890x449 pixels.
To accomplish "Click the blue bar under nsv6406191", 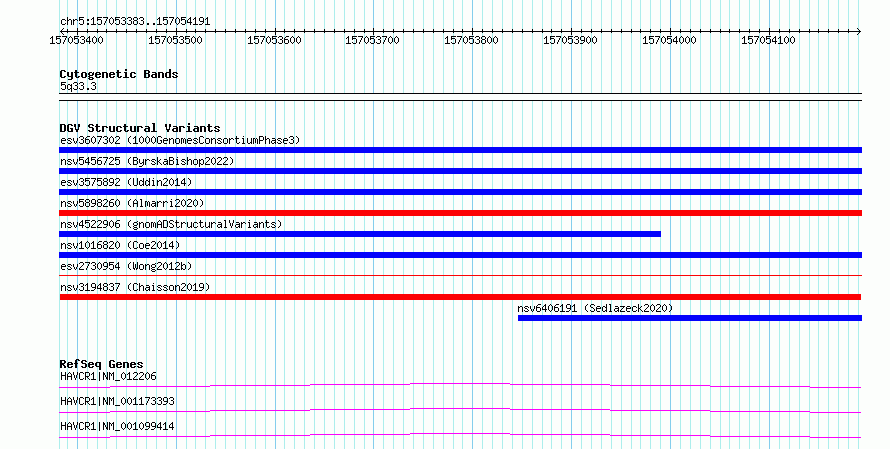I will [x=690, y=318].
